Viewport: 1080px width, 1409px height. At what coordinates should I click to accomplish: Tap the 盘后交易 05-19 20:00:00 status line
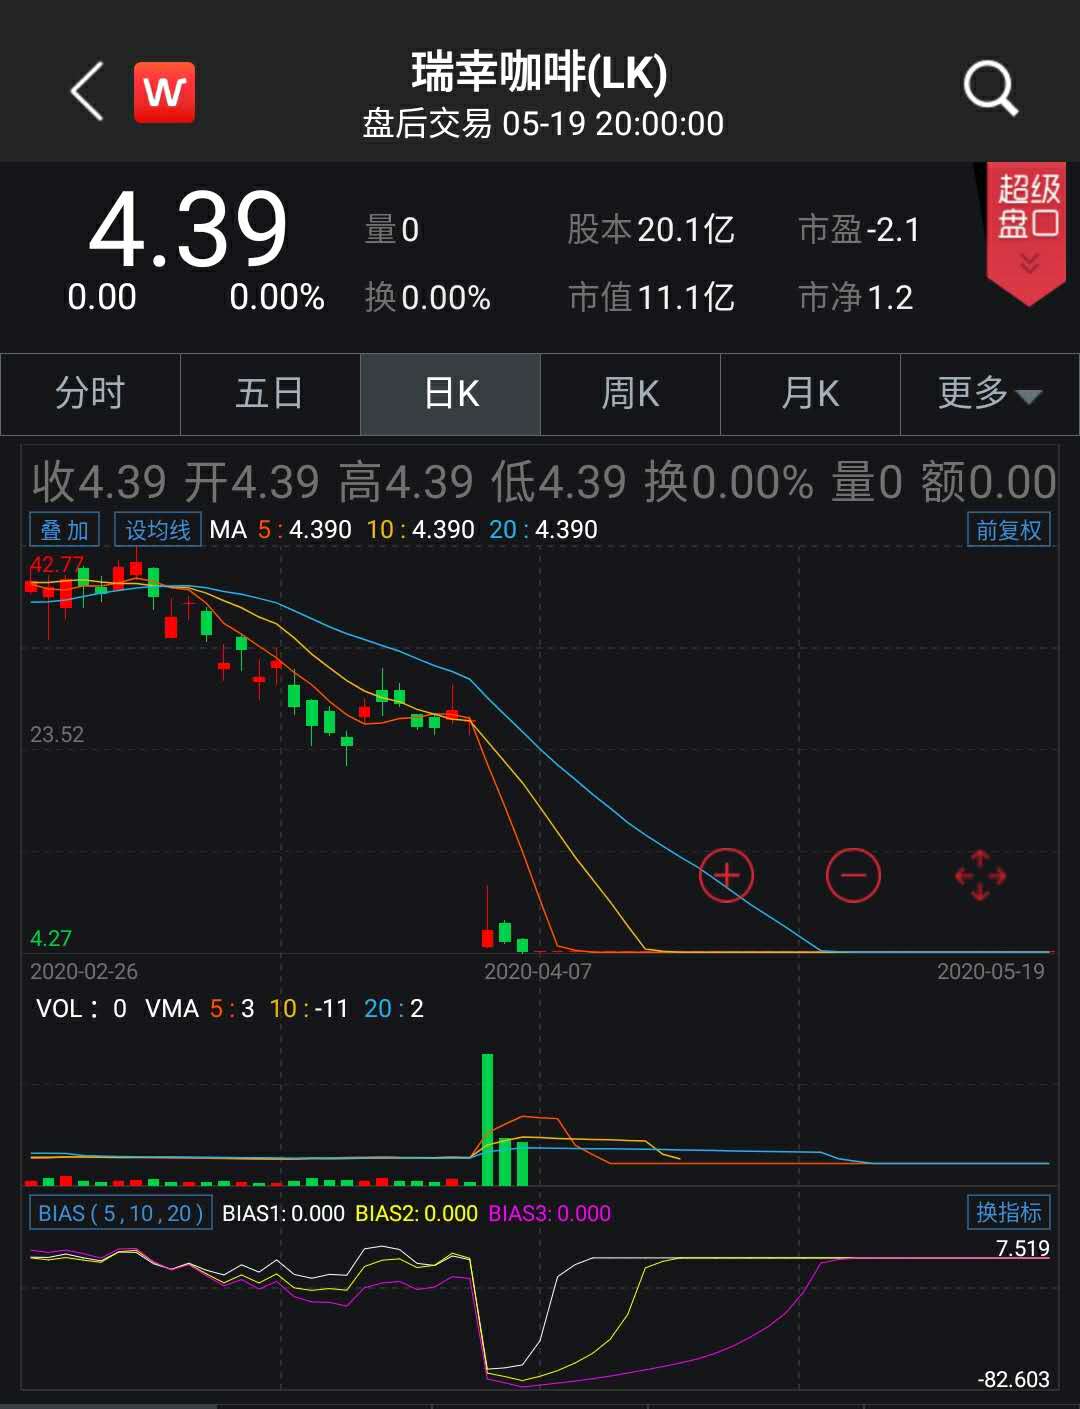click(x=543, y=124)
